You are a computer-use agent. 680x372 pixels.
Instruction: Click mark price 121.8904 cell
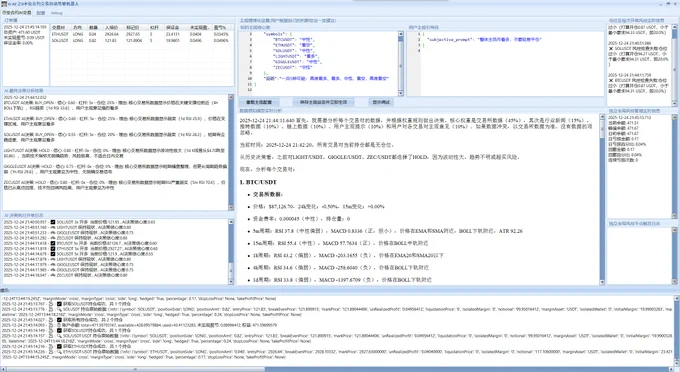click(134, 40)
